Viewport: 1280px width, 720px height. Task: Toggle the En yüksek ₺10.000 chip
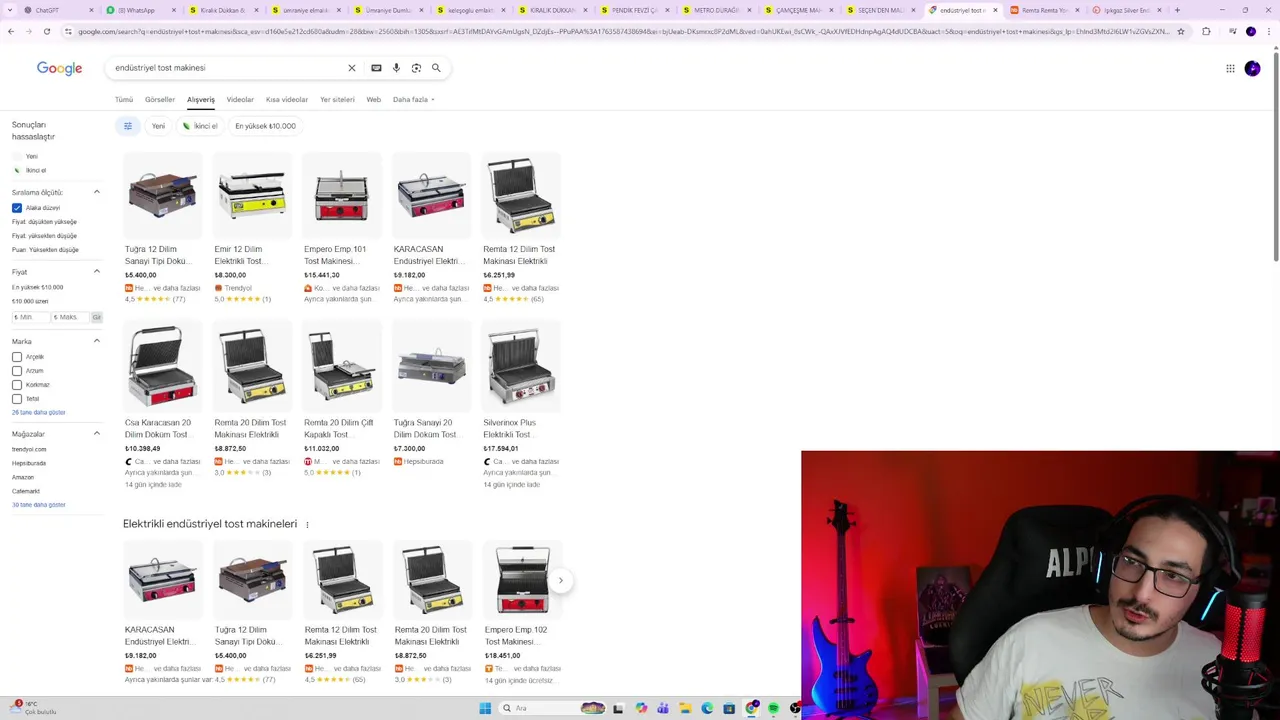[265, 126]
